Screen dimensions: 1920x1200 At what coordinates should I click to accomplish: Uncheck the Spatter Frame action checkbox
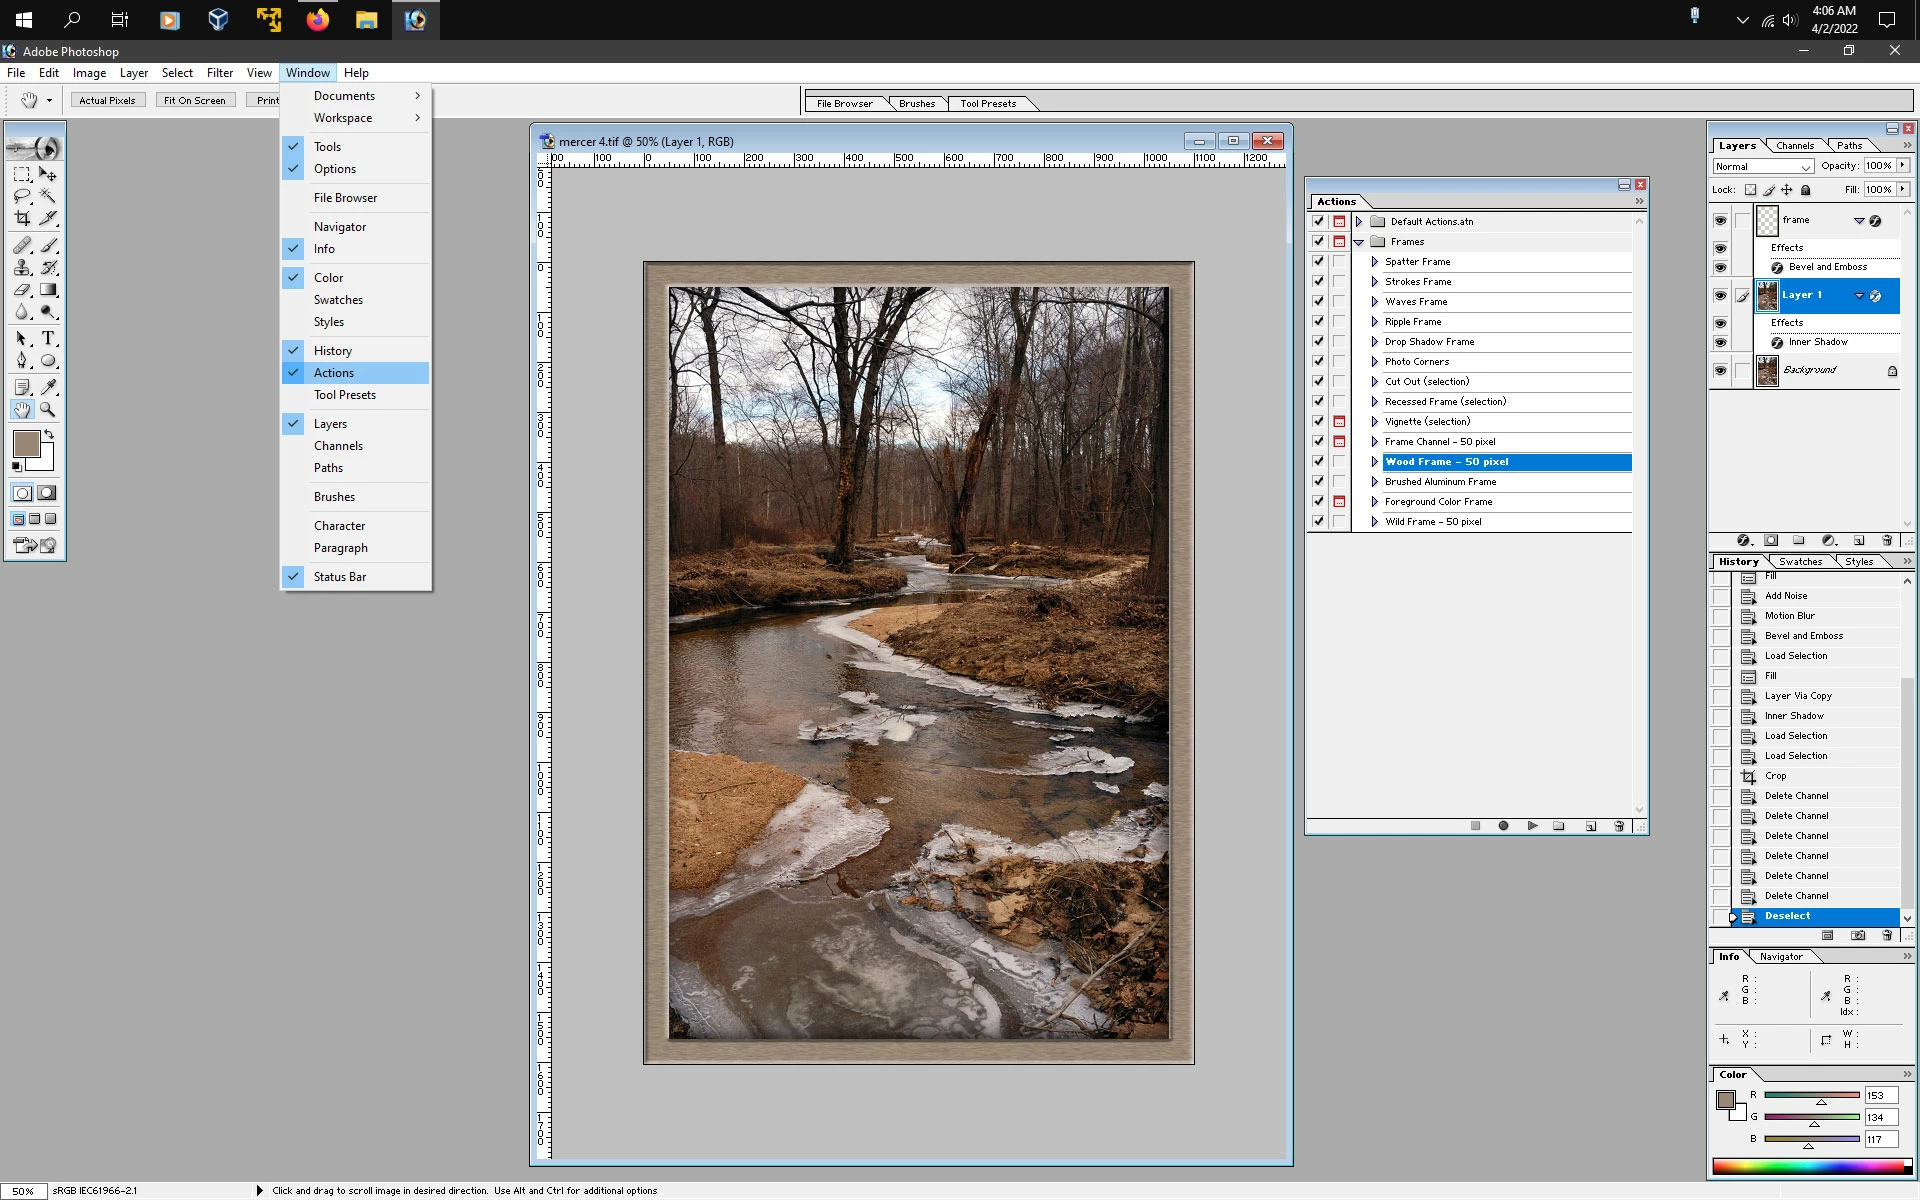pyautogui.click(x=1318, y=262)
